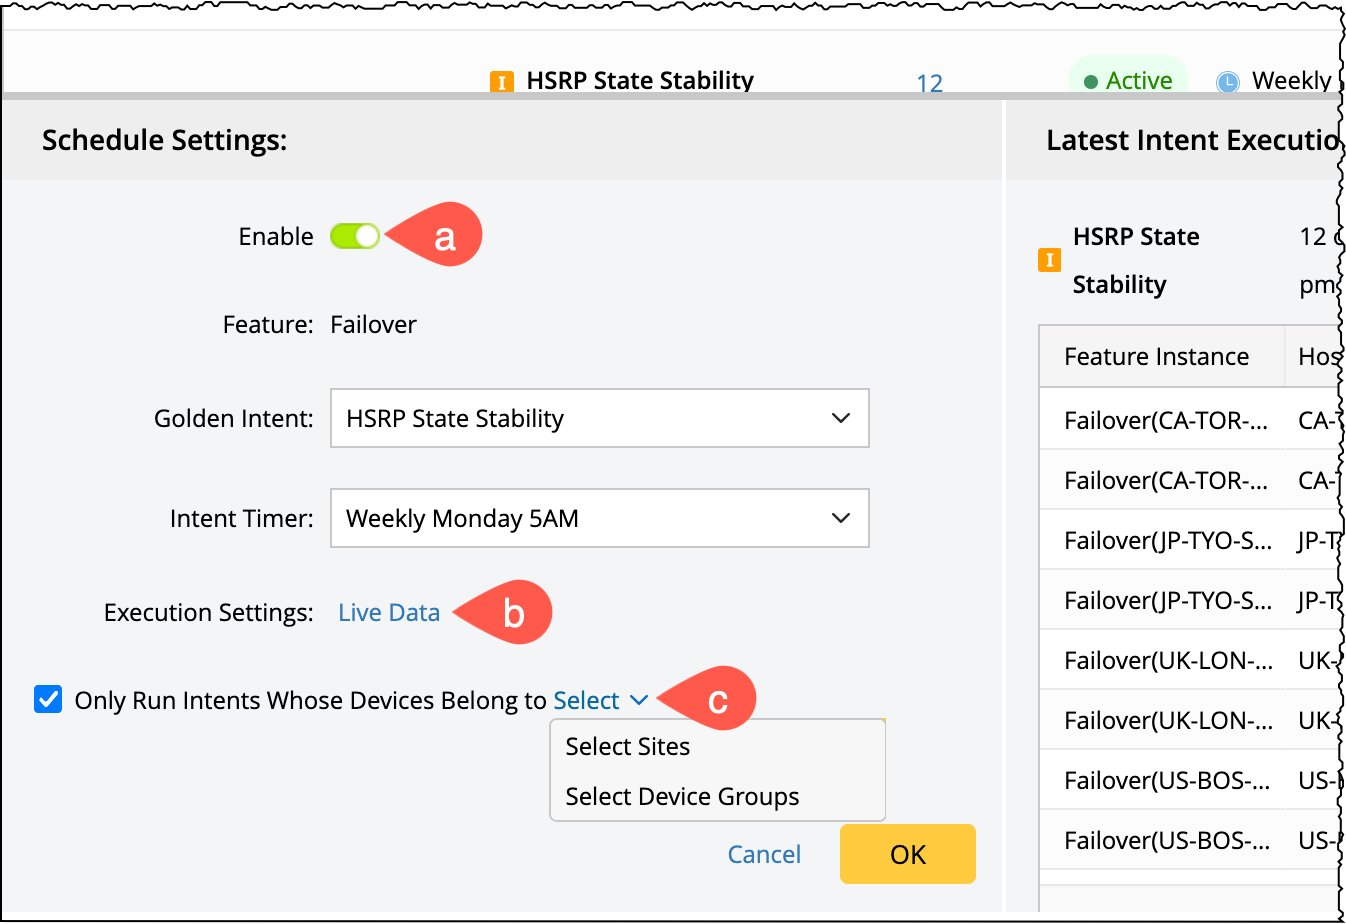Screen dimensions: 1346x924
Task: Choose Select Device Groups from the menu
Action: coord(682,797)
